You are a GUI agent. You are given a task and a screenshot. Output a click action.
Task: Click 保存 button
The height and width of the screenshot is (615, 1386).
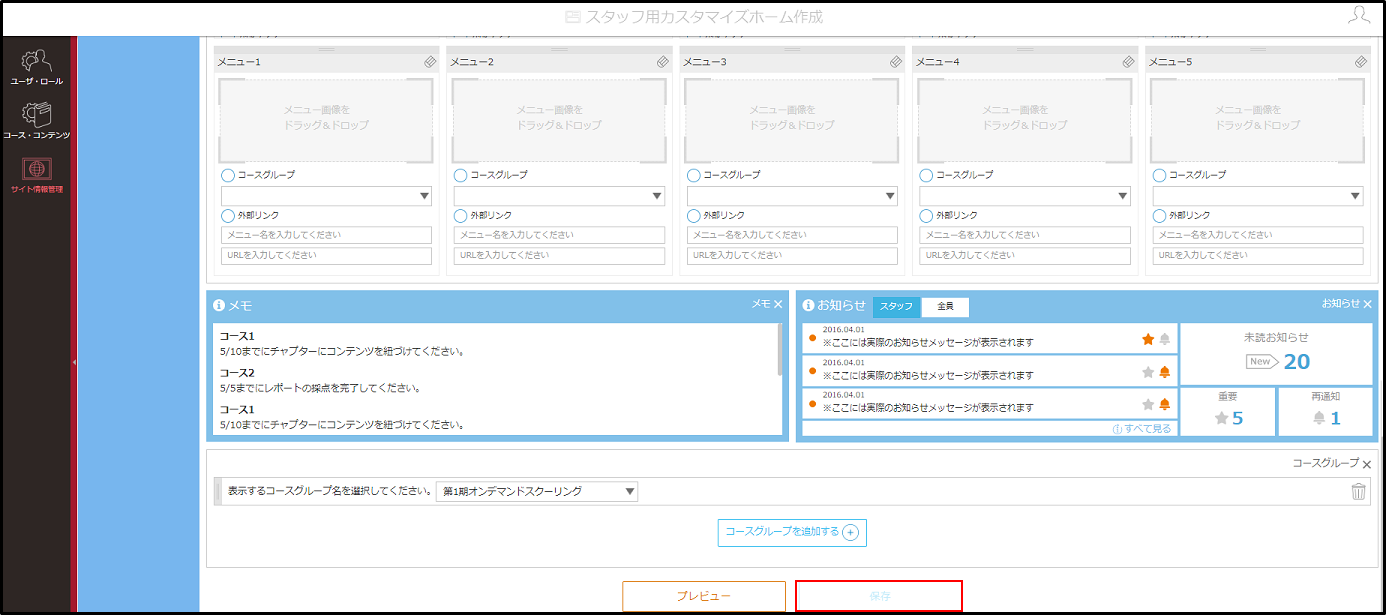coord(879,596)
